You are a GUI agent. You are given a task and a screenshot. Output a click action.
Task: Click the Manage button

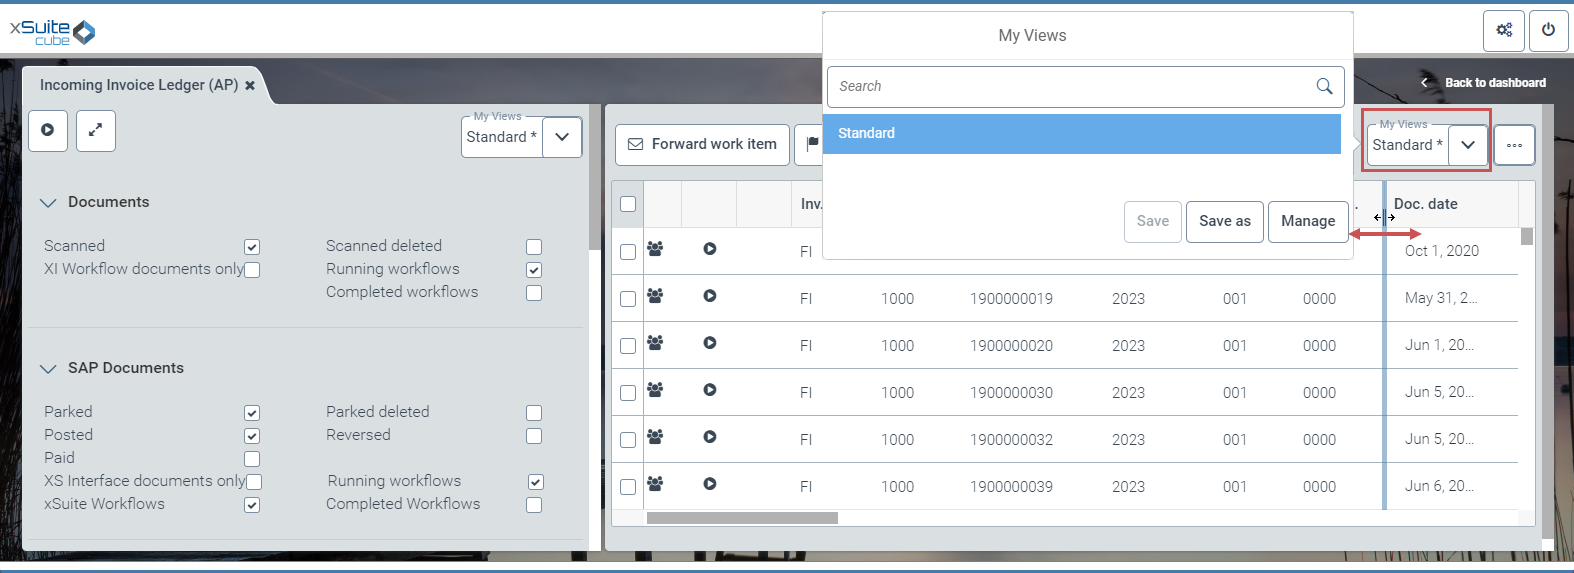click(x=1308, y=221)
